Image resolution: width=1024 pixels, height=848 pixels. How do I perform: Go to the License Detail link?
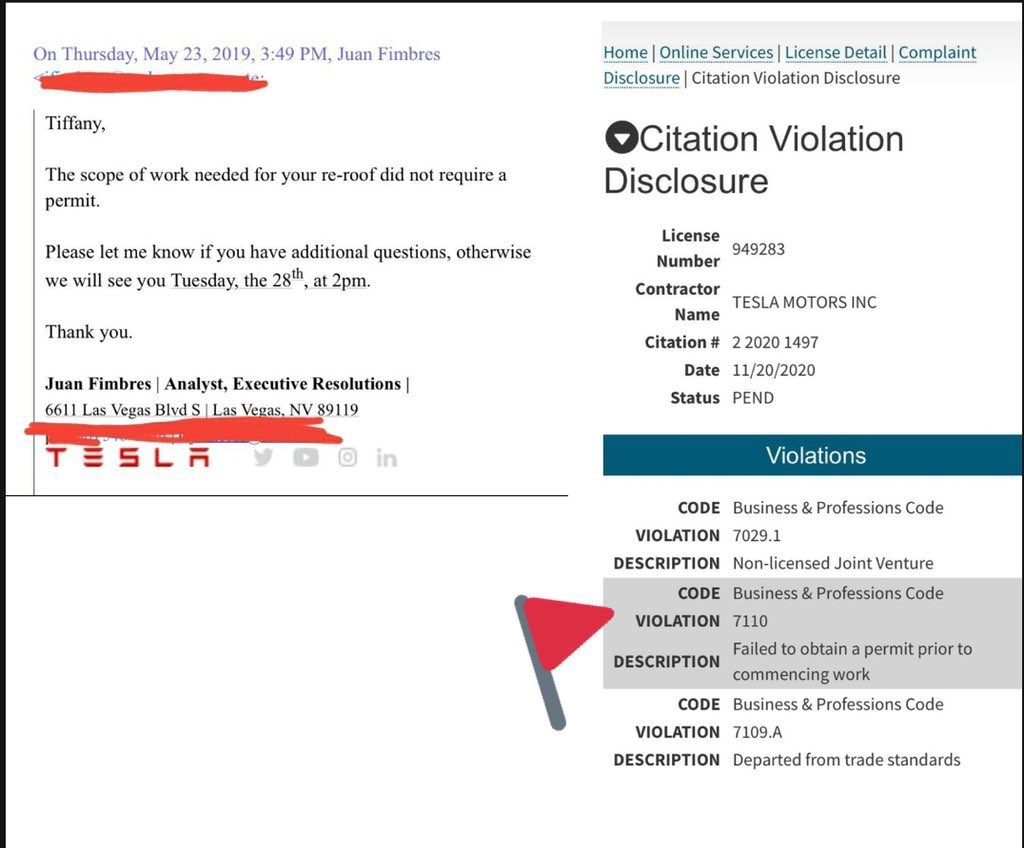tap(835, 52)
